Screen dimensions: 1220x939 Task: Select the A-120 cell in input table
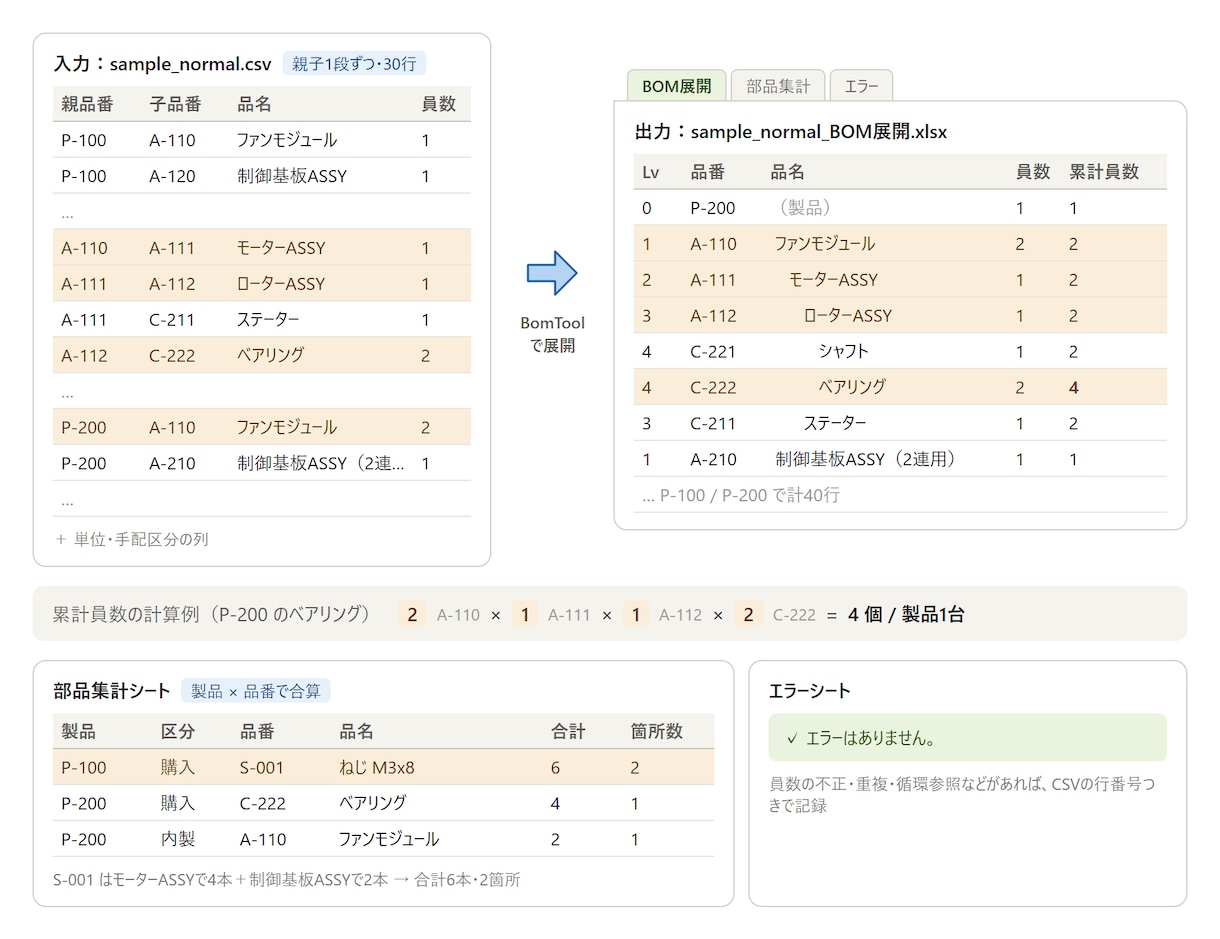[172, 176]
